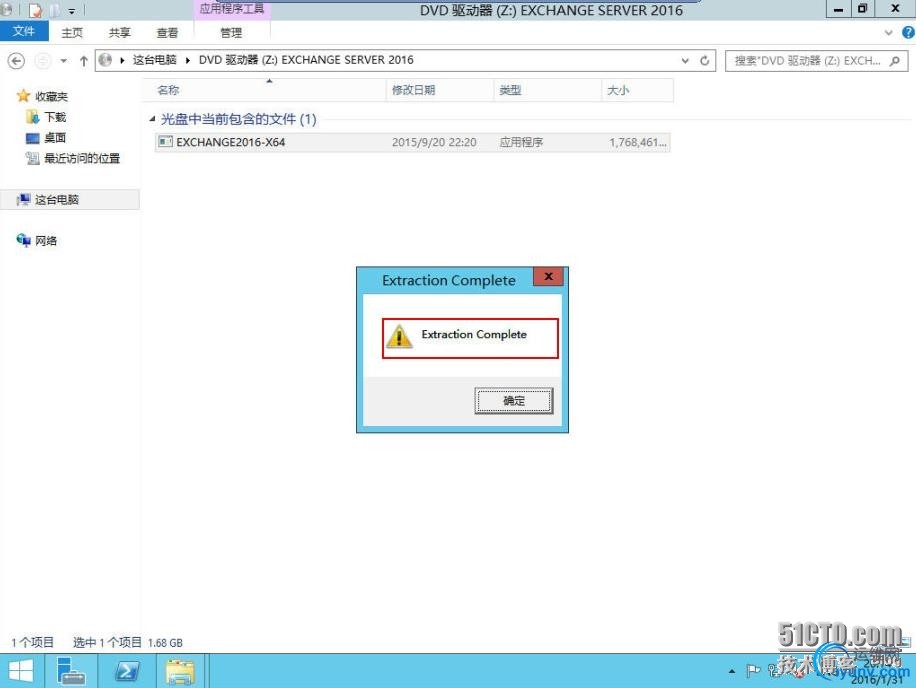Sort files by the 大小 column
916x688 pixels.
637,90
